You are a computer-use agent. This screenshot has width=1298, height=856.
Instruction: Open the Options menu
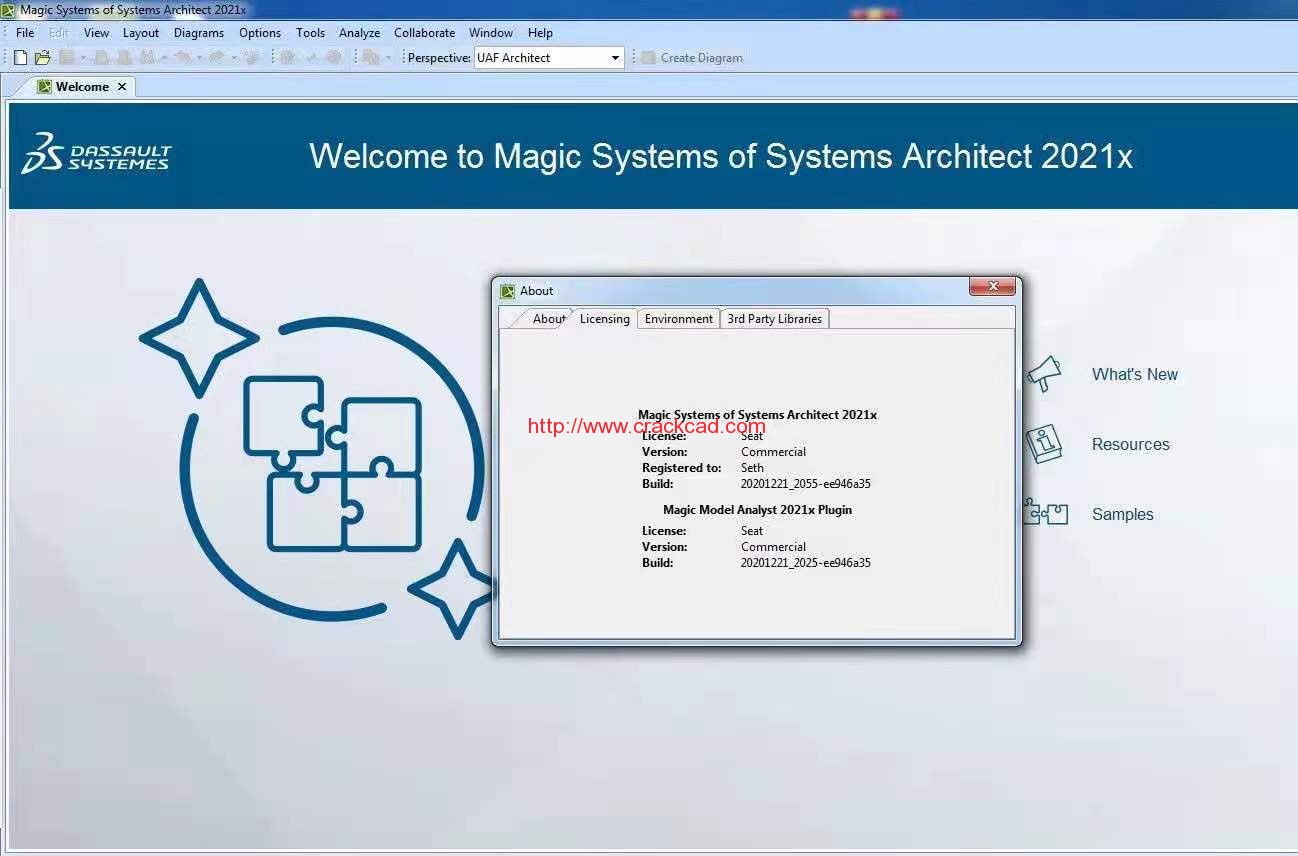click(260, 33)
